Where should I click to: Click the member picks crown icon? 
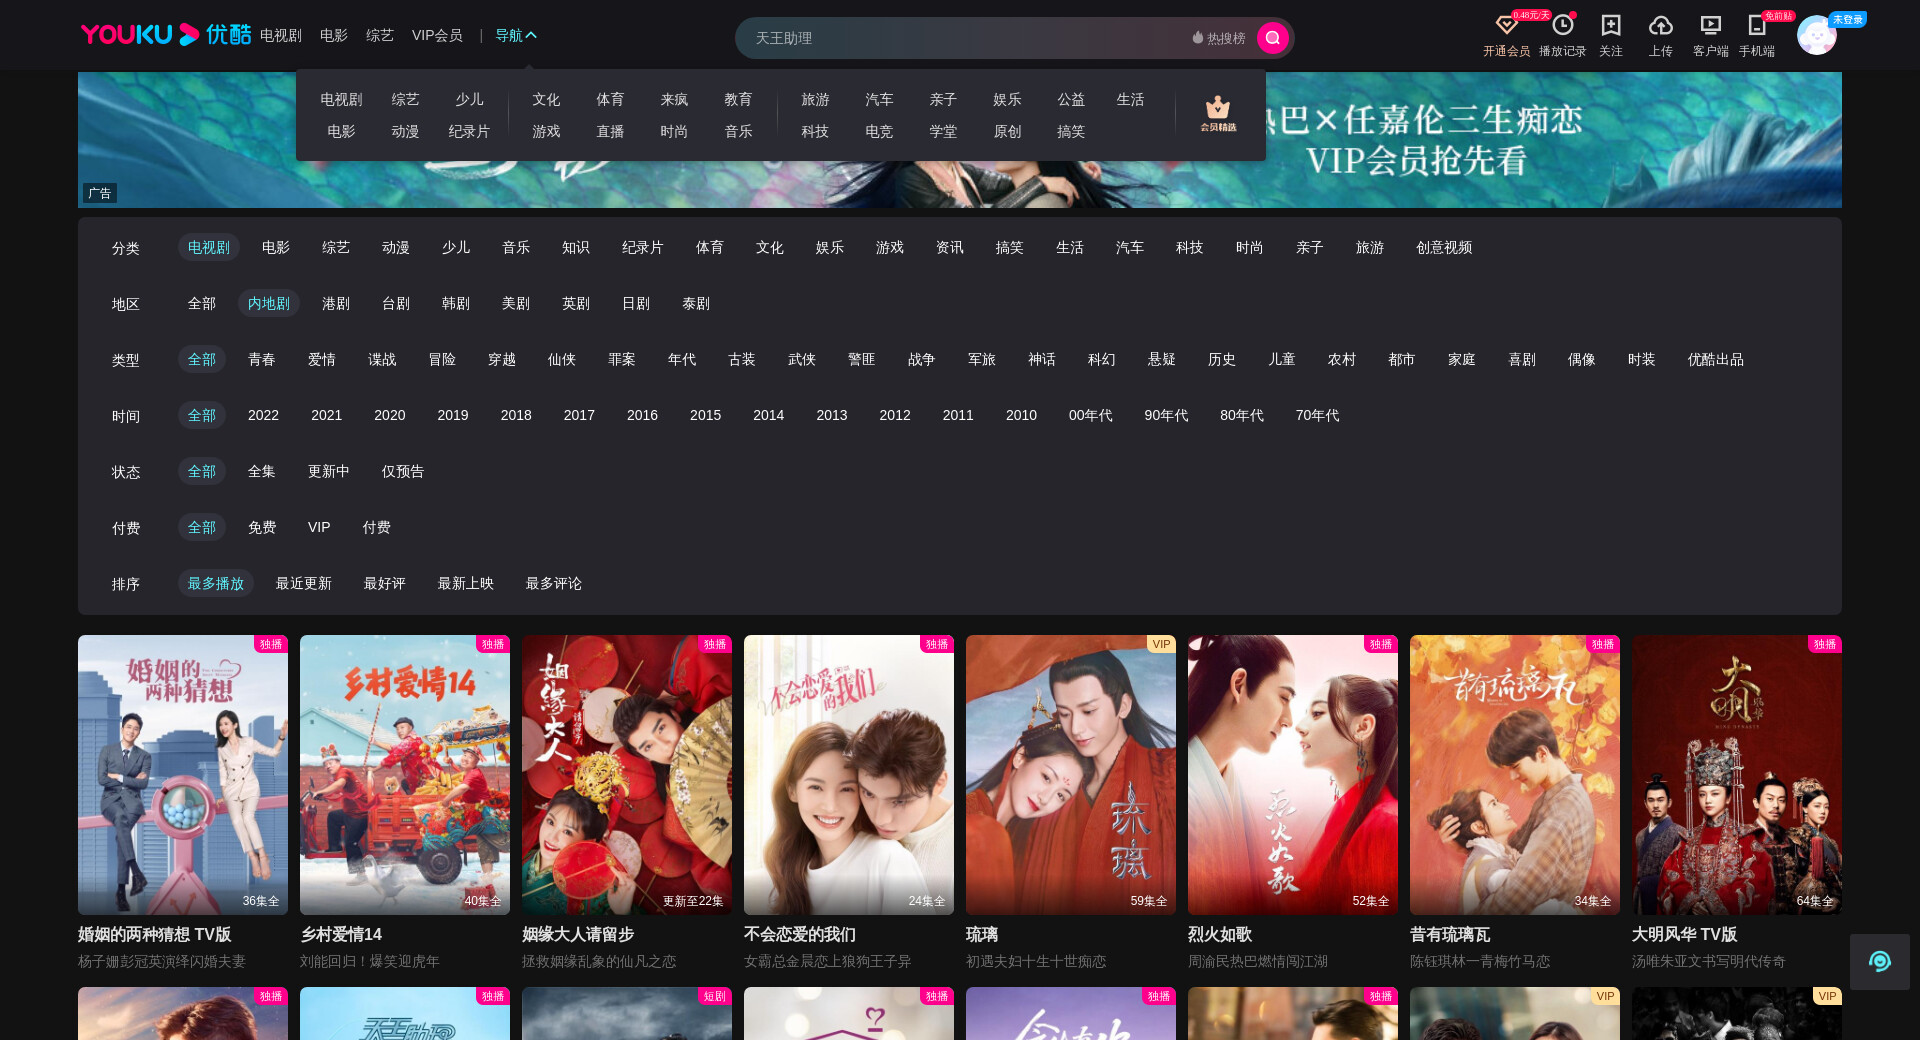pos(1218,114)
